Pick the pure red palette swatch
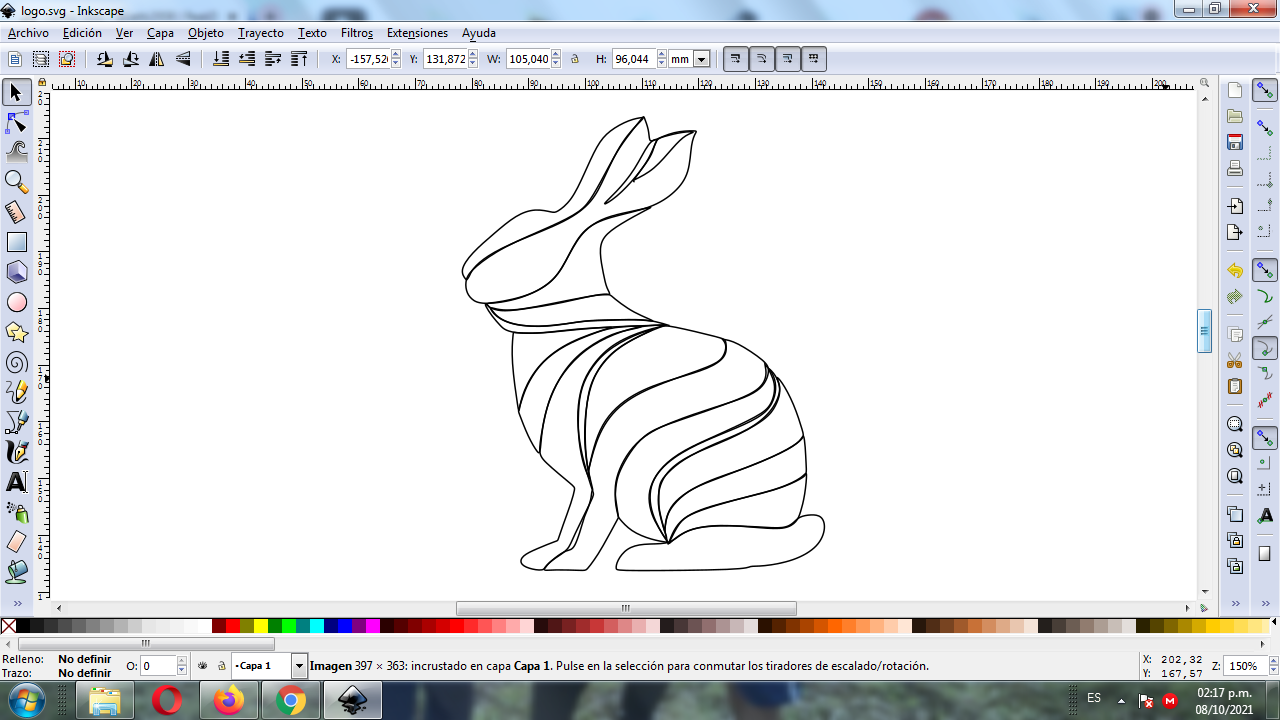 point(233,626)
